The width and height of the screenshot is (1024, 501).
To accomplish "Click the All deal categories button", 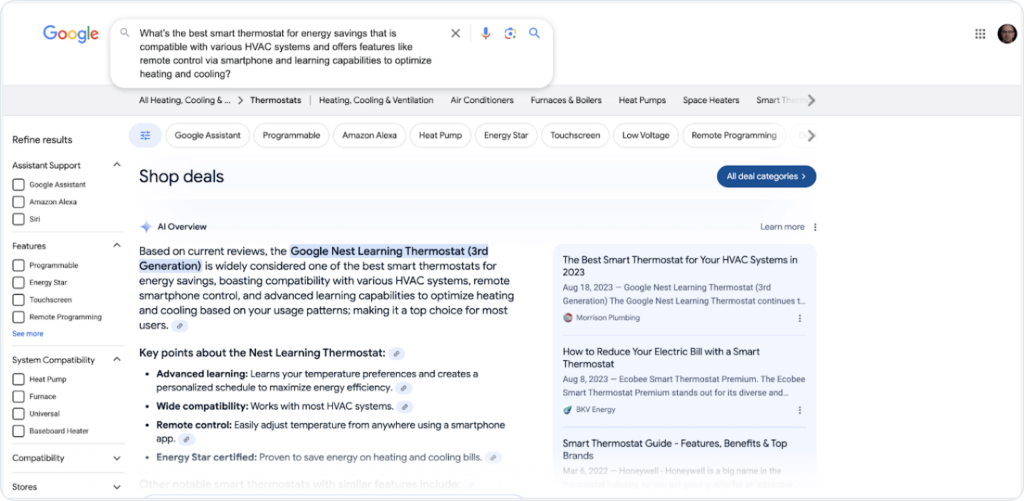I will click(x=766, y=176).
